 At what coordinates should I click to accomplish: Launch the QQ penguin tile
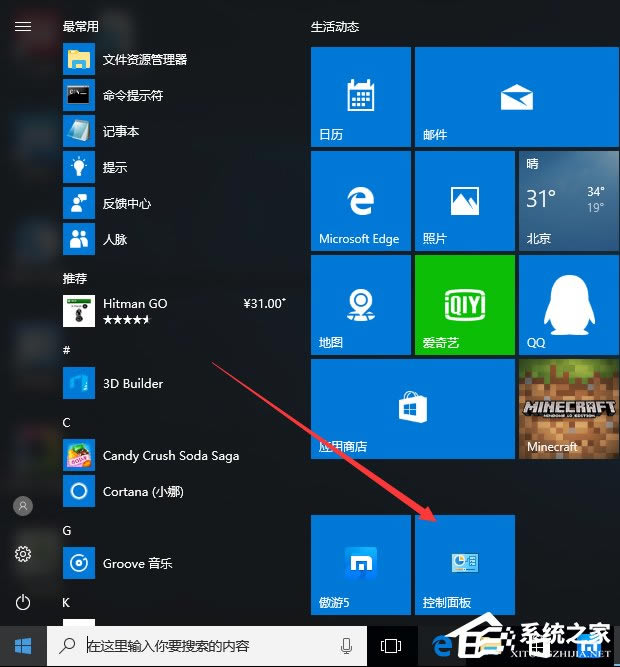coord(567,304)
